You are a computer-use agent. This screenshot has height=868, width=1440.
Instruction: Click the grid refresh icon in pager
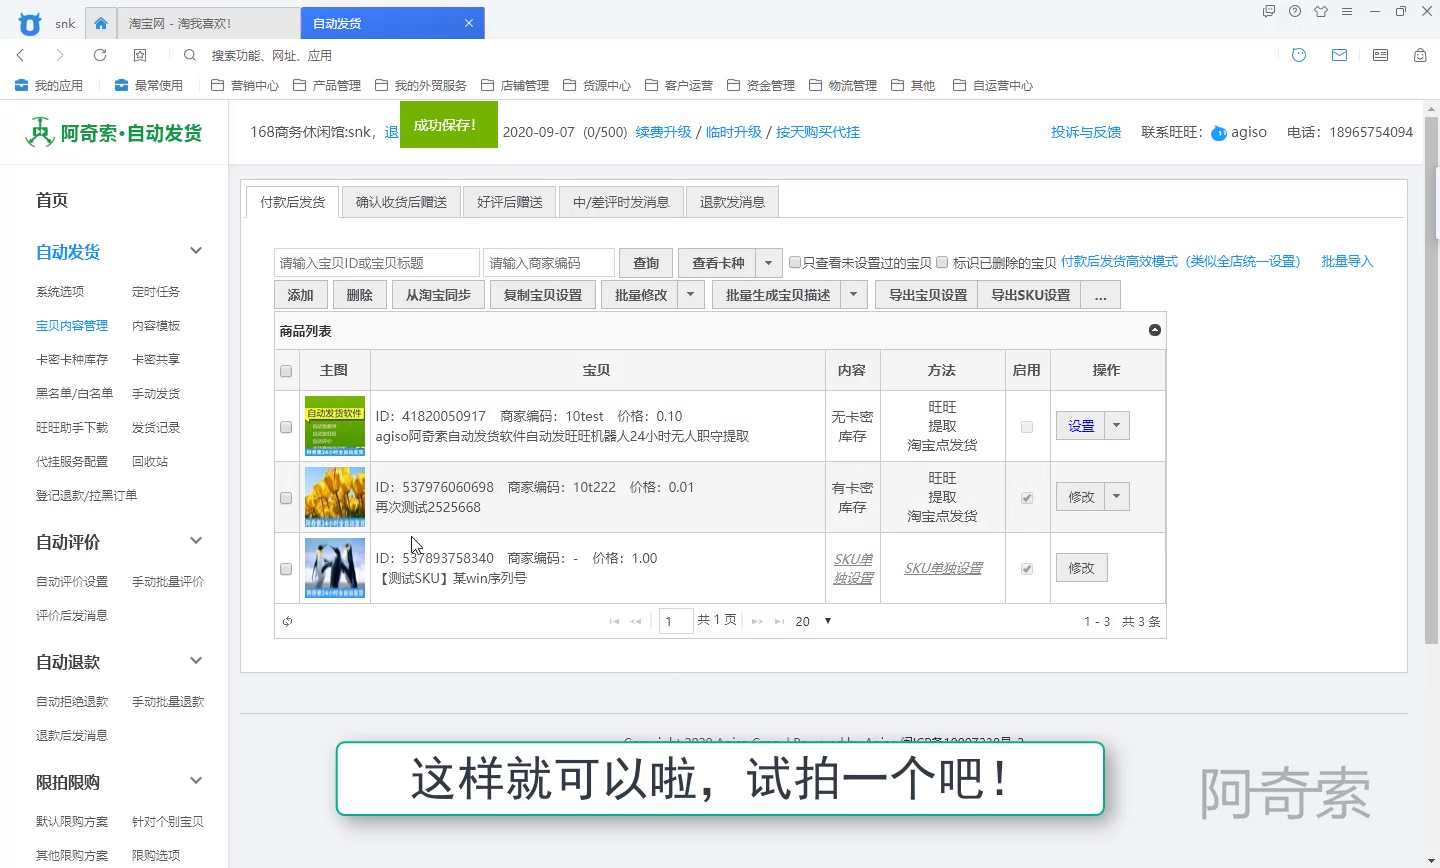(287, 621)
